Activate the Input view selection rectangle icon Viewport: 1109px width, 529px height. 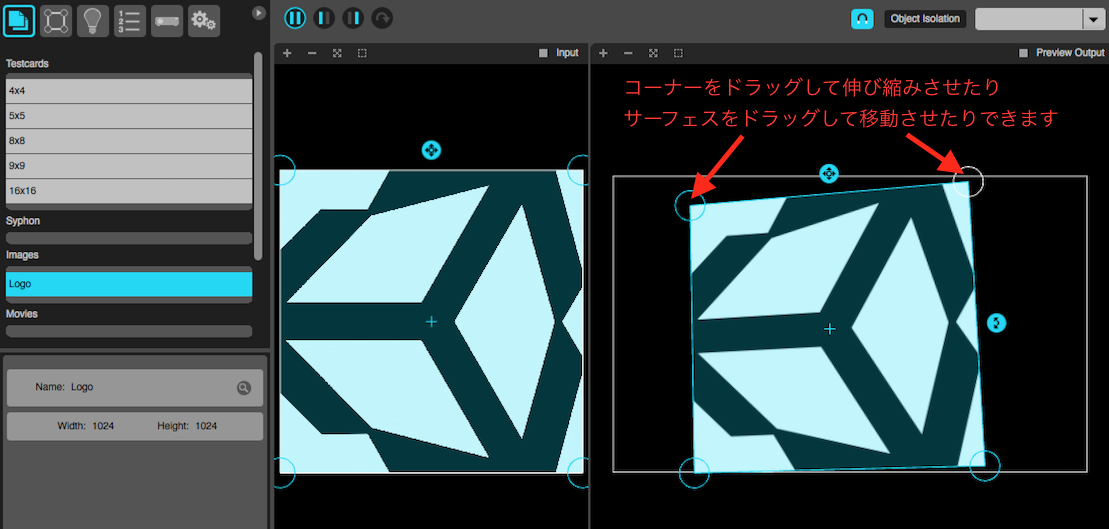(x=361, y=53)
